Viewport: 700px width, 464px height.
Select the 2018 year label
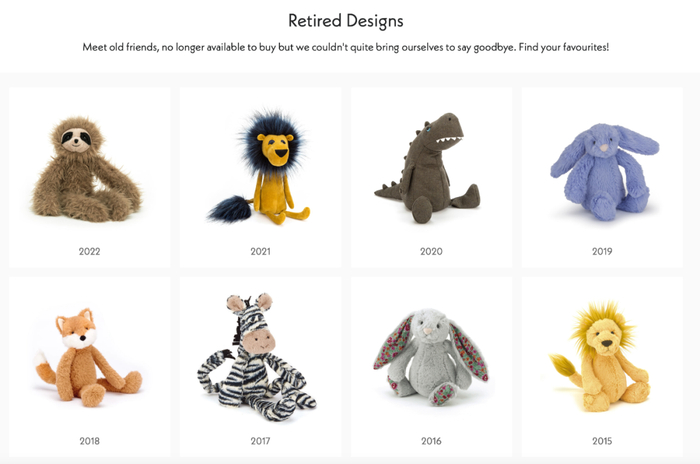[89, 441]
